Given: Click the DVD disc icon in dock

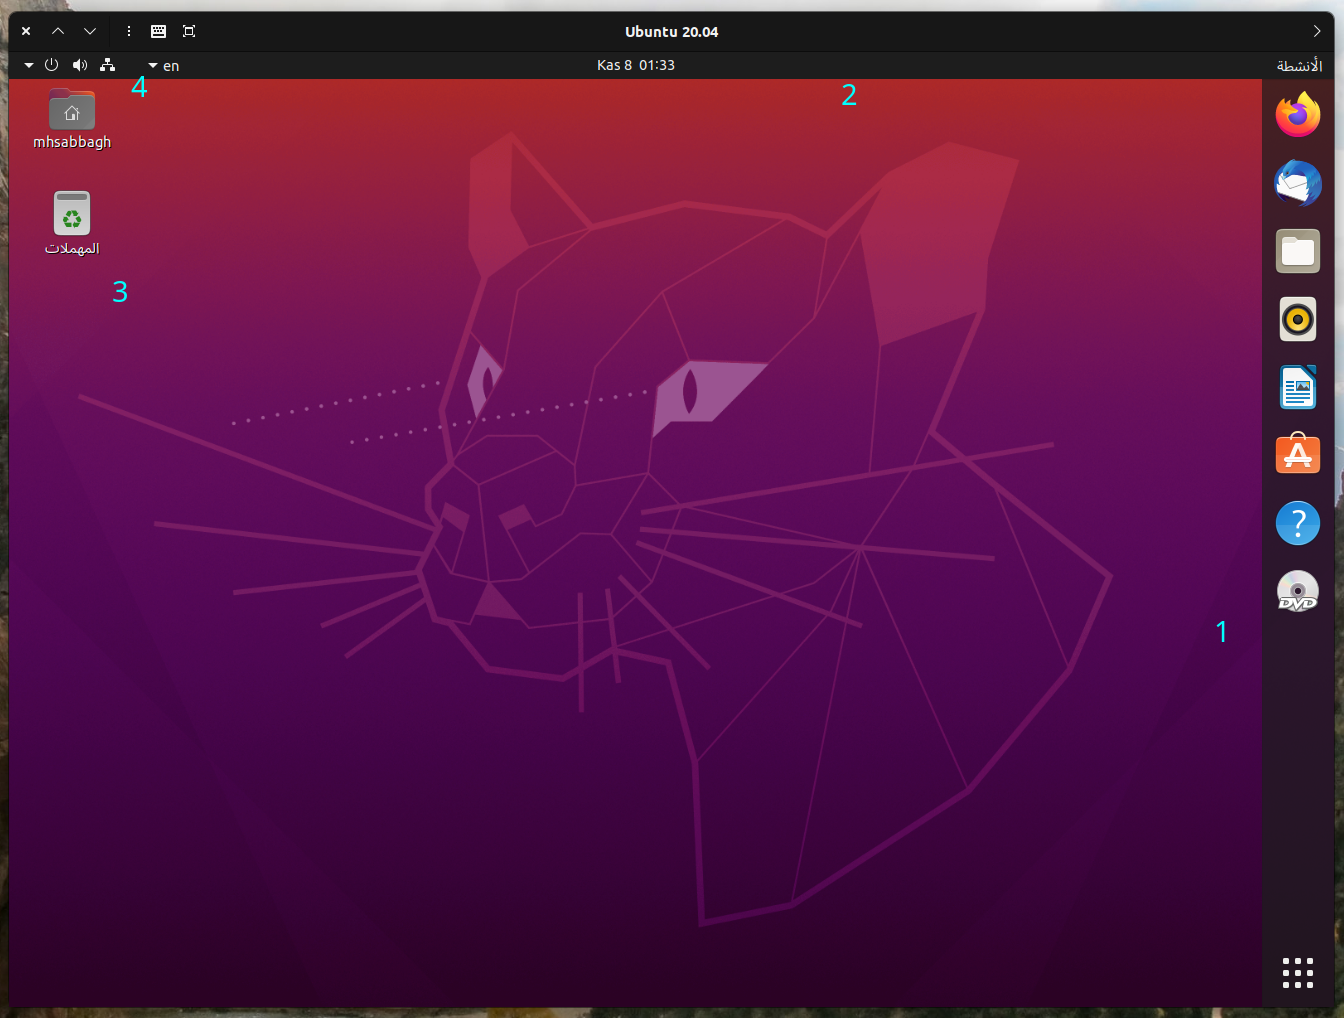Looking at the screenshot, I should [x=1297, y=591].
